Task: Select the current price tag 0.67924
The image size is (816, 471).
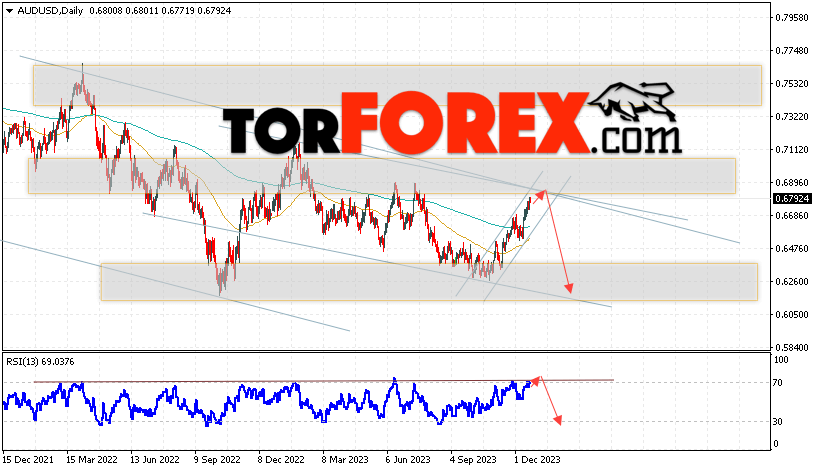Action: (x=792, y=199)
